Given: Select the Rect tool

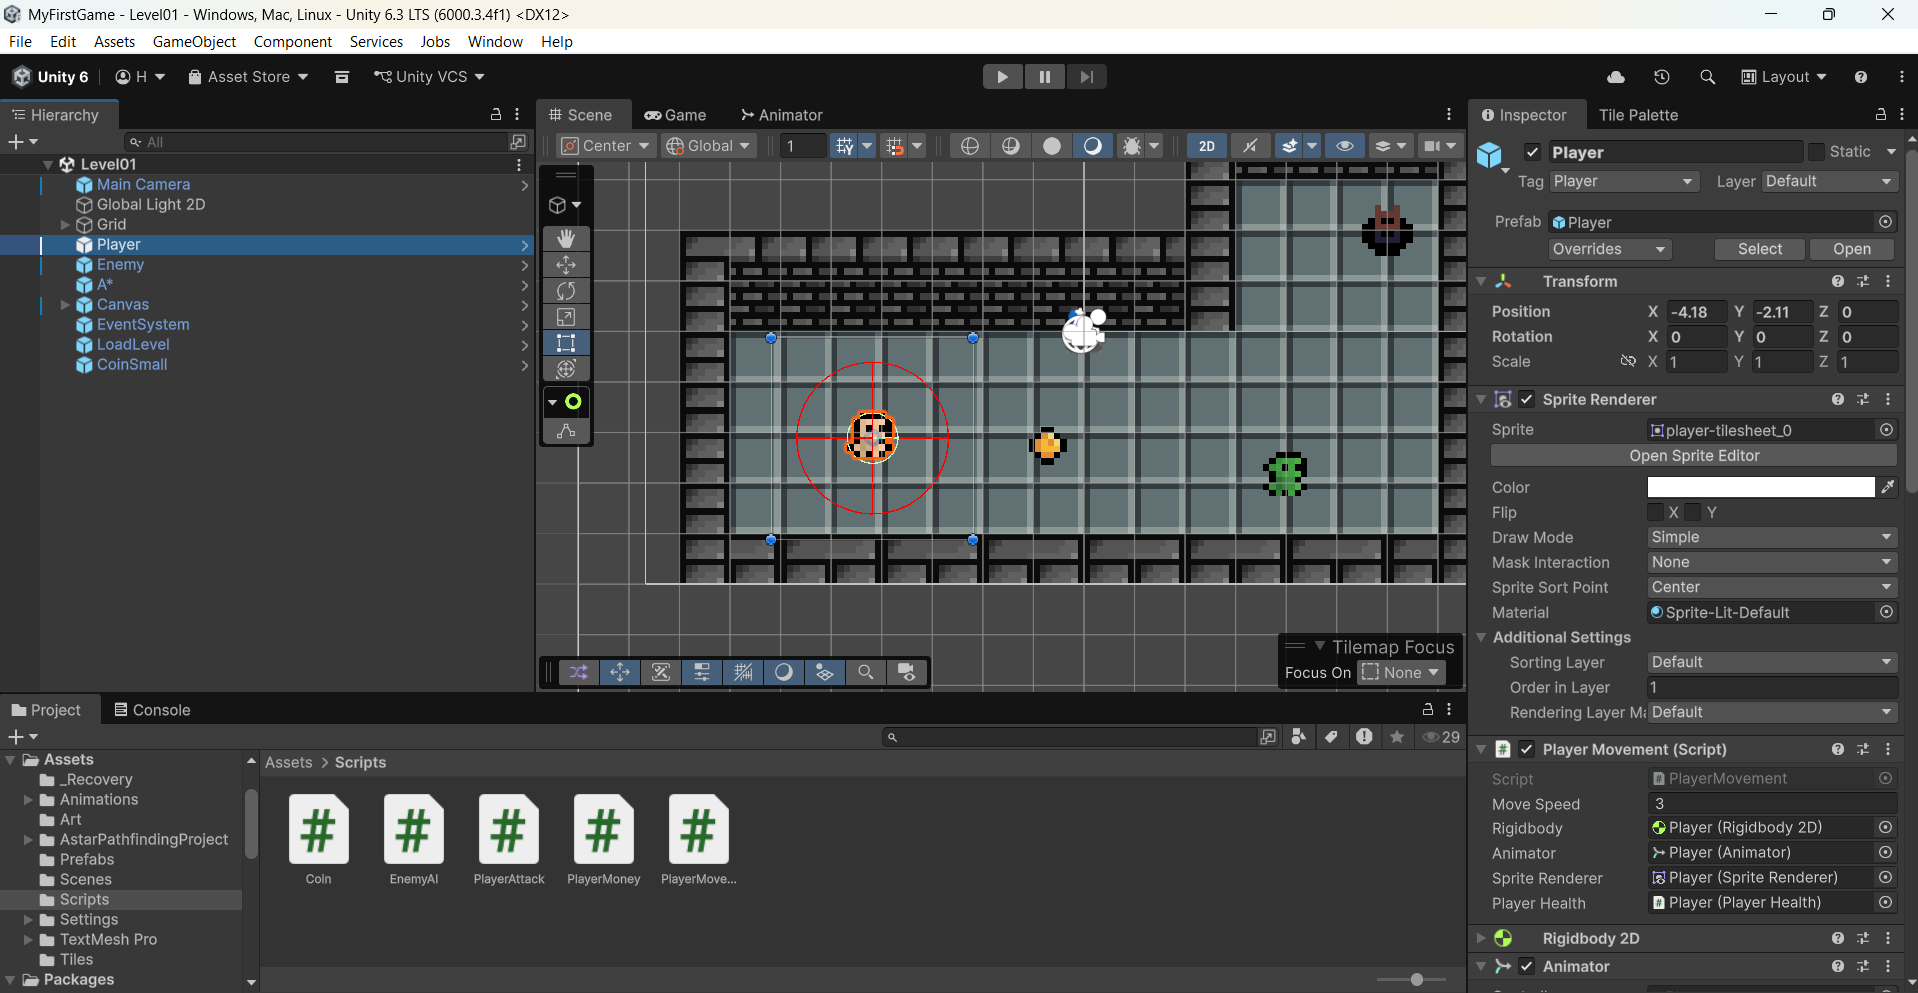Looking at the screenshot, I should point(566,343).
